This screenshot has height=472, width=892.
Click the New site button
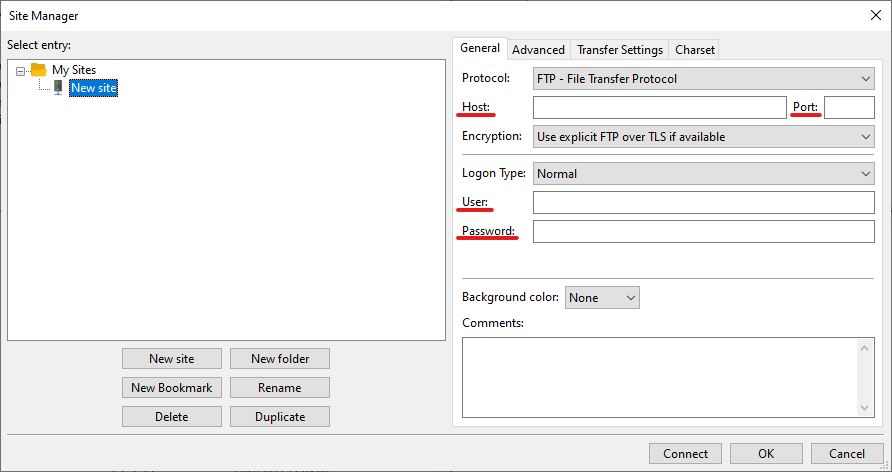coord(172,359)
